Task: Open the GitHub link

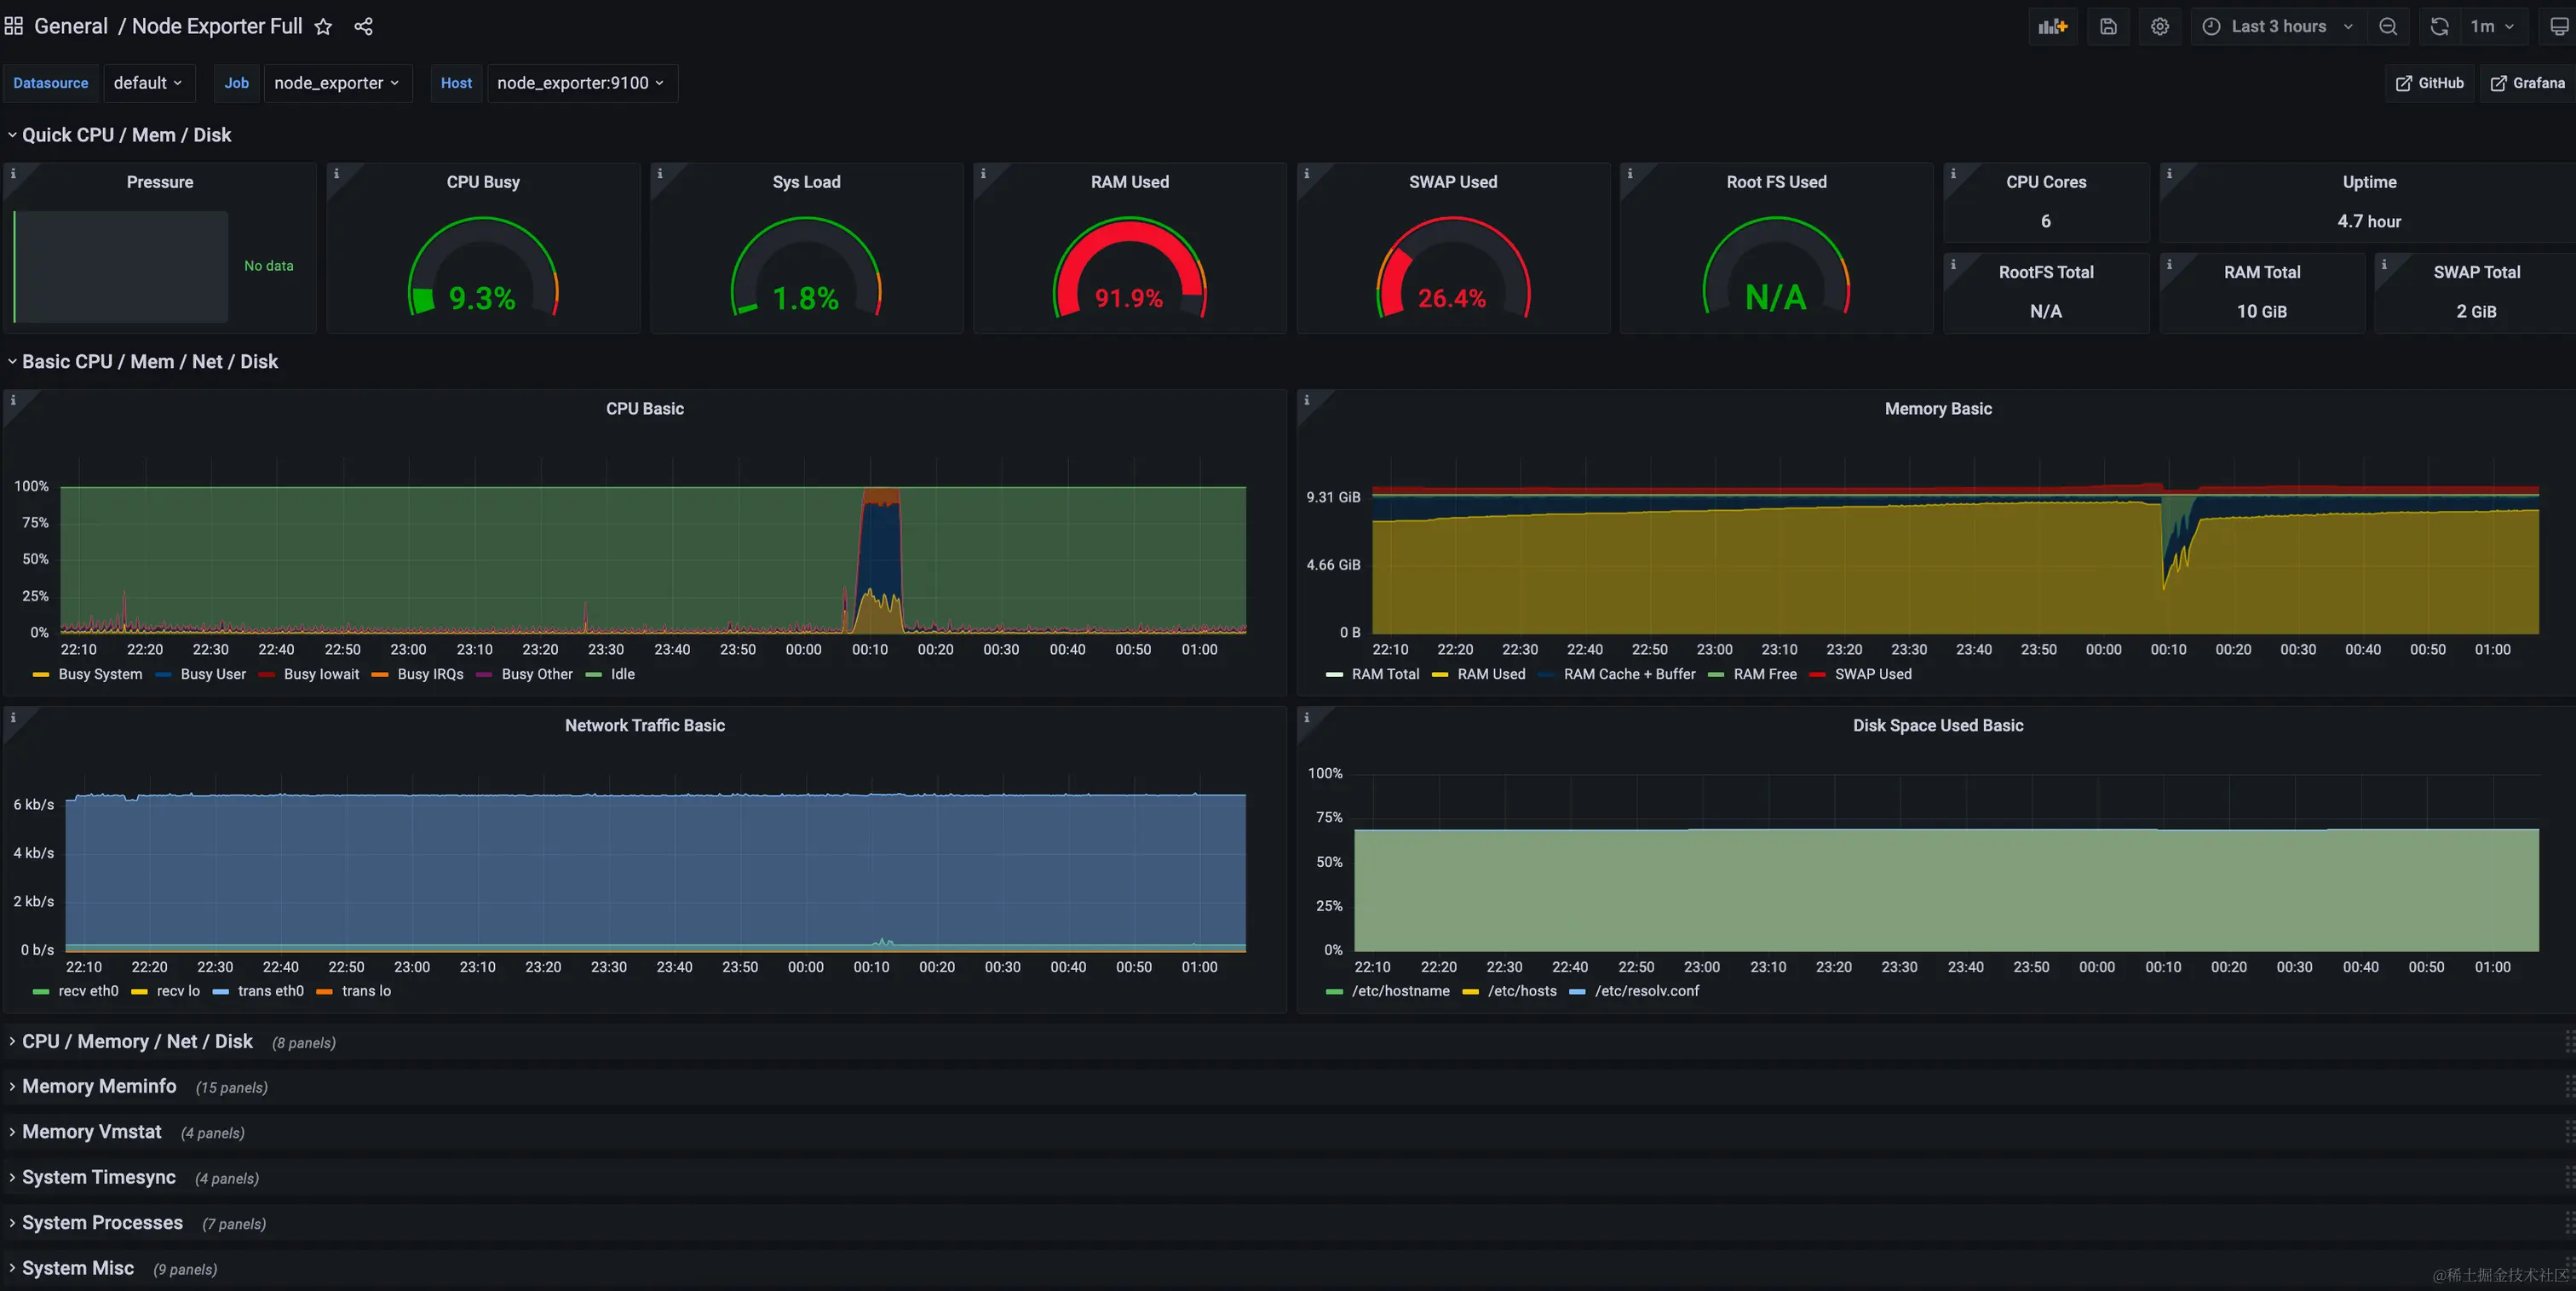Action: pos(2429,83)
